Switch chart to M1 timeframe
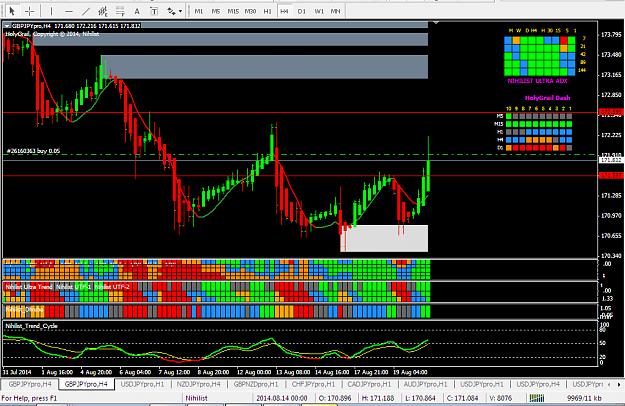The height and width of the screenshot is (406, 625). [x=199, y=11]
